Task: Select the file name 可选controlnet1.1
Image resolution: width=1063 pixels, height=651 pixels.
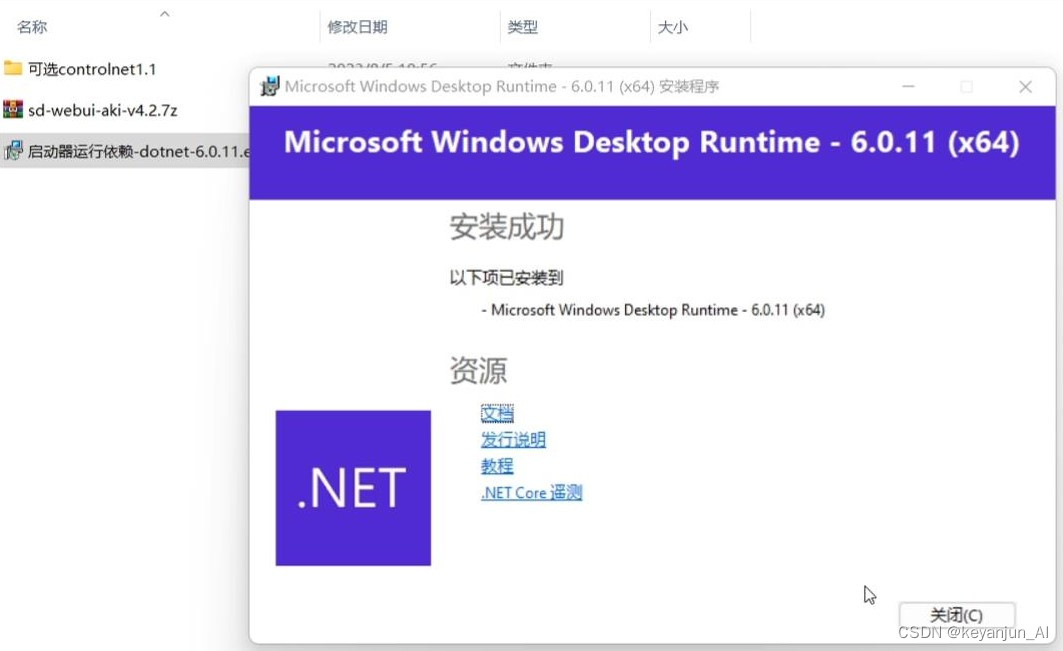Action: (x=92, y=69)
